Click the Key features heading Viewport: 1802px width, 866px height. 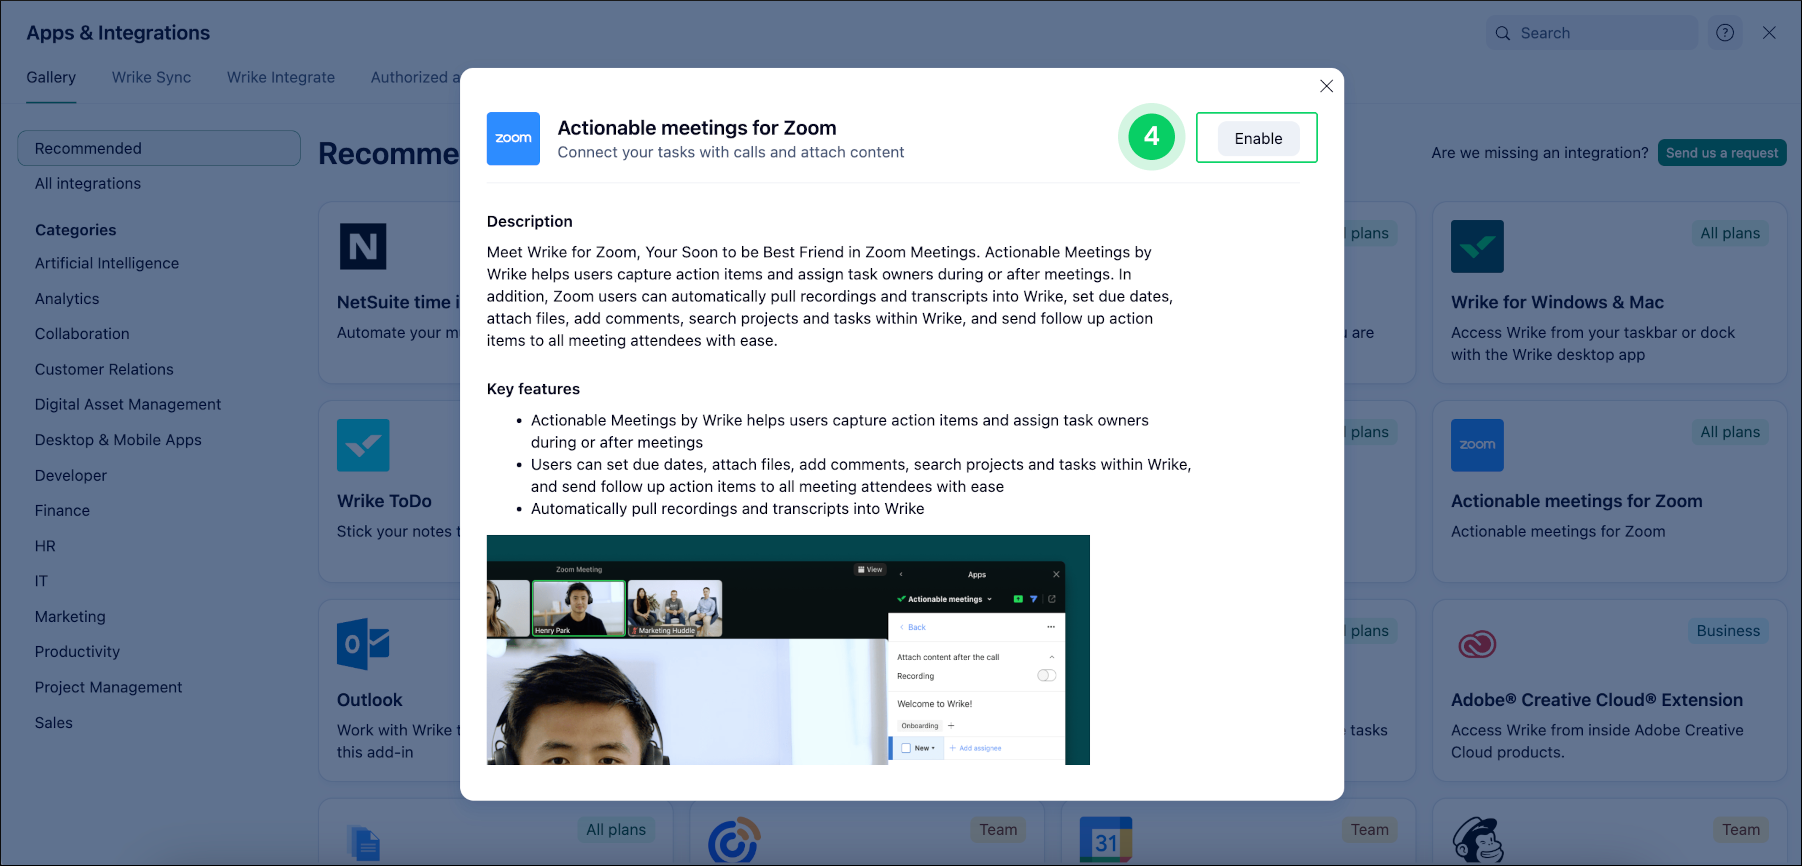pos(533,389)
